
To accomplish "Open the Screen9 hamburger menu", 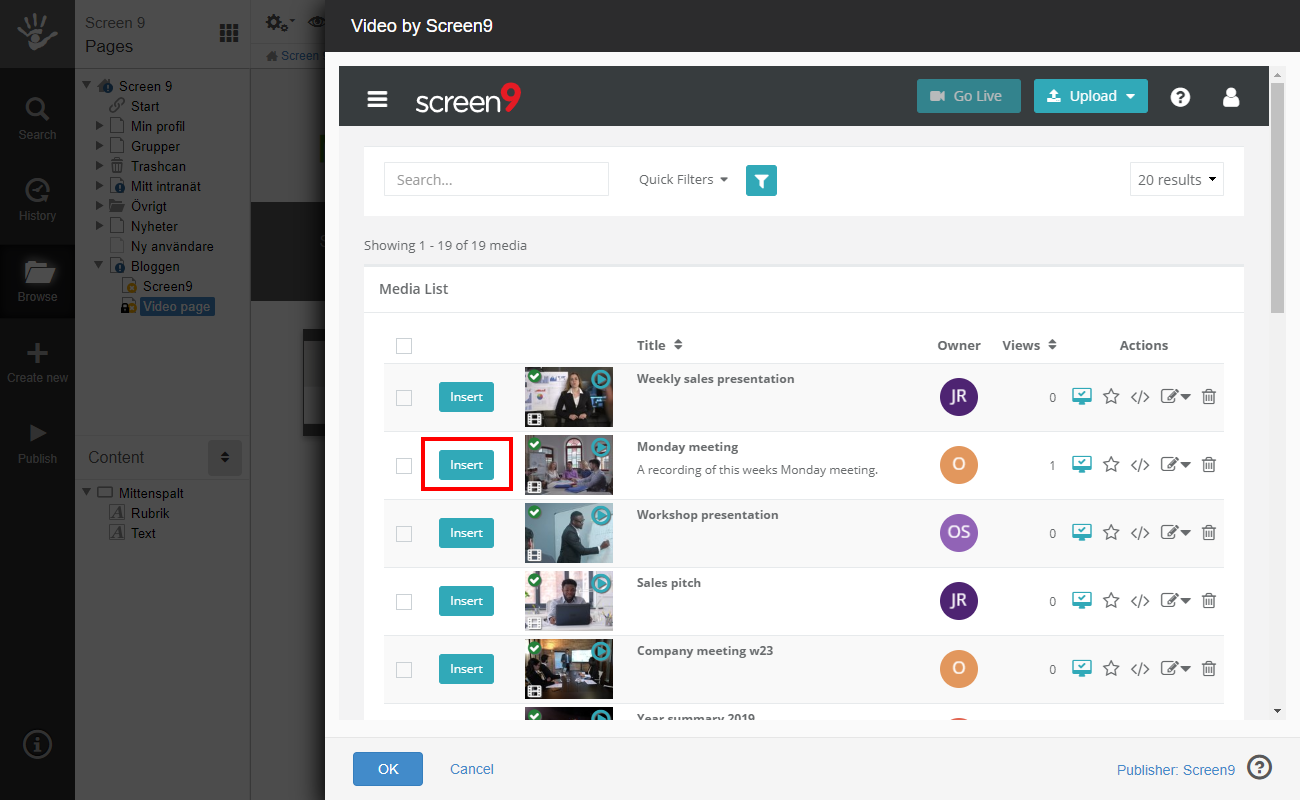I will click(377, 96).
